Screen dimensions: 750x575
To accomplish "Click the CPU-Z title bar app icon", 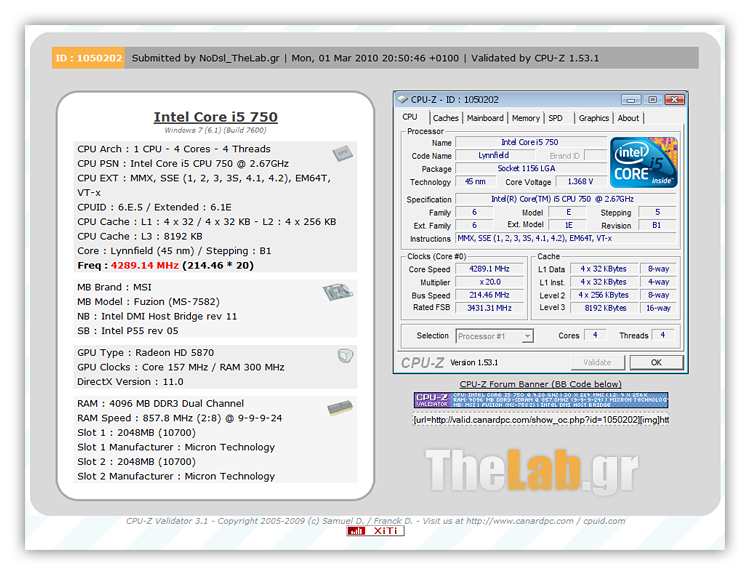I will 402,99.
